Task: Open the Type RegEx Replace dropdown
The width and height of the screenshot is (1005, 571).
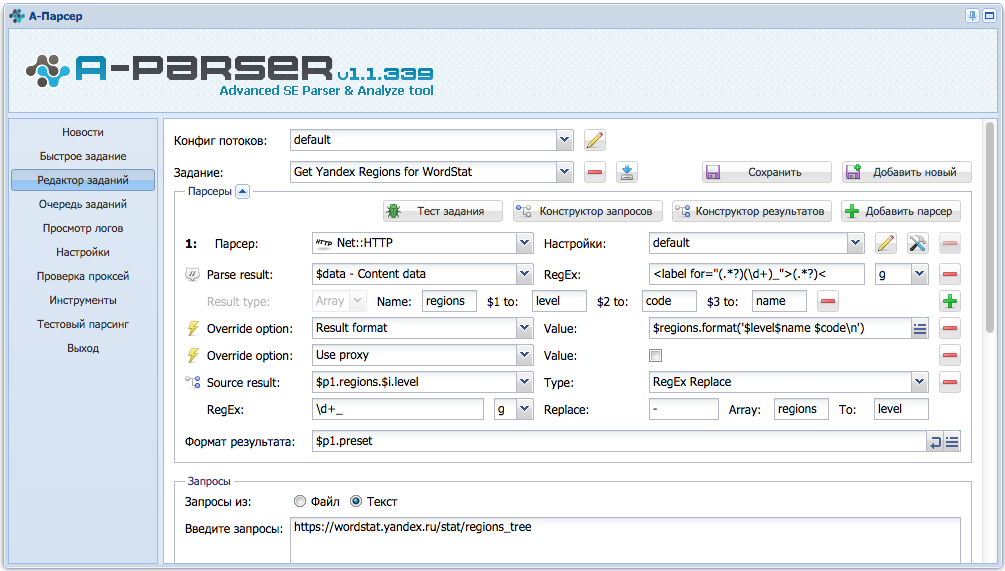Action: coord(920,382)
